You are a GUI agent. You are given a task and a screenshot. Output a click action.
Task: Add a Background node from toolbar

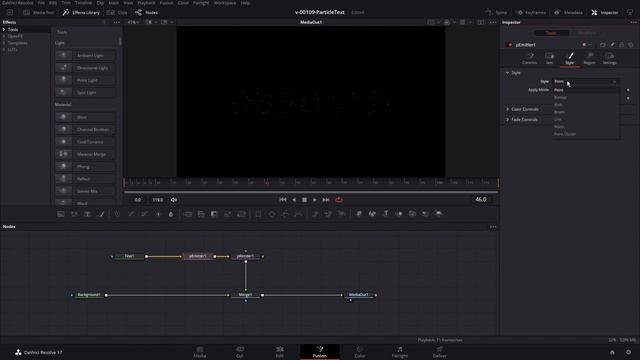[60, 214]
